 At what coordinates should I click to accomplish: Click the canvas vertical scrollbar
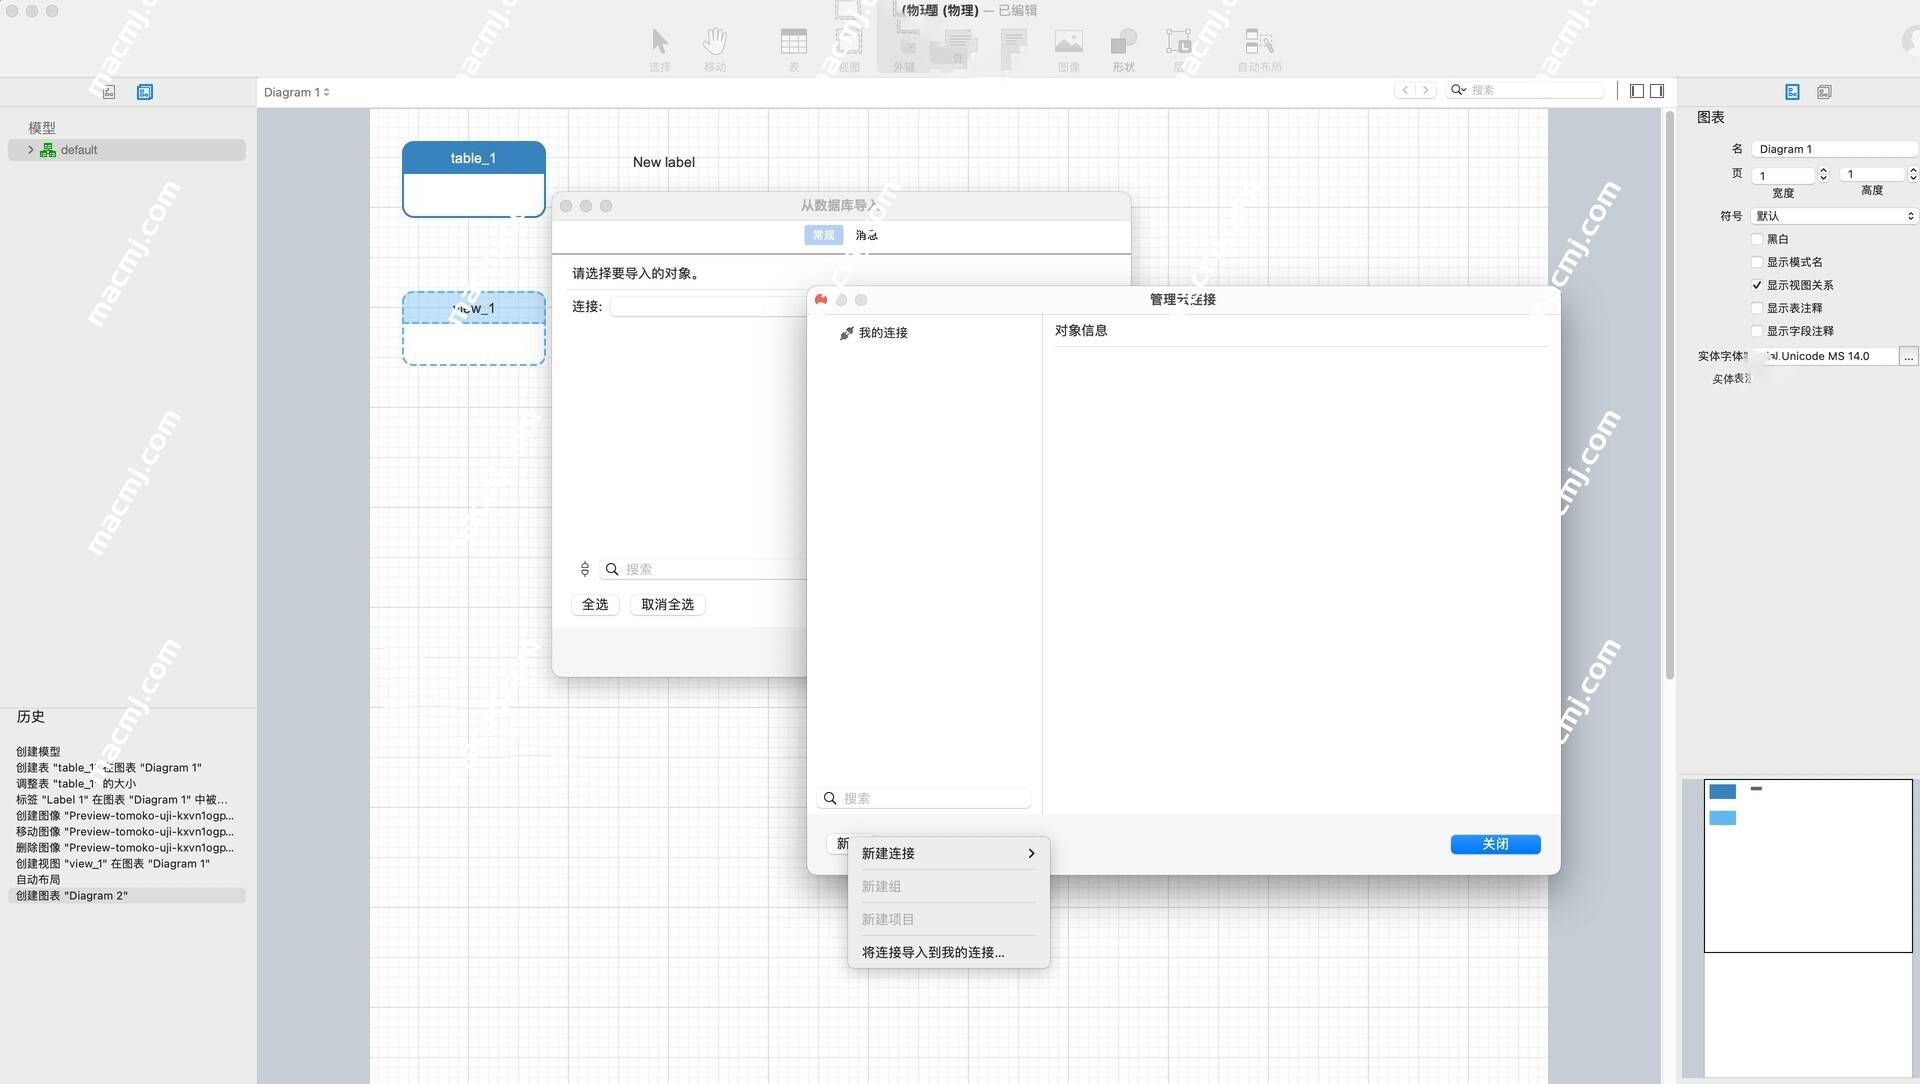(1669, 395)
